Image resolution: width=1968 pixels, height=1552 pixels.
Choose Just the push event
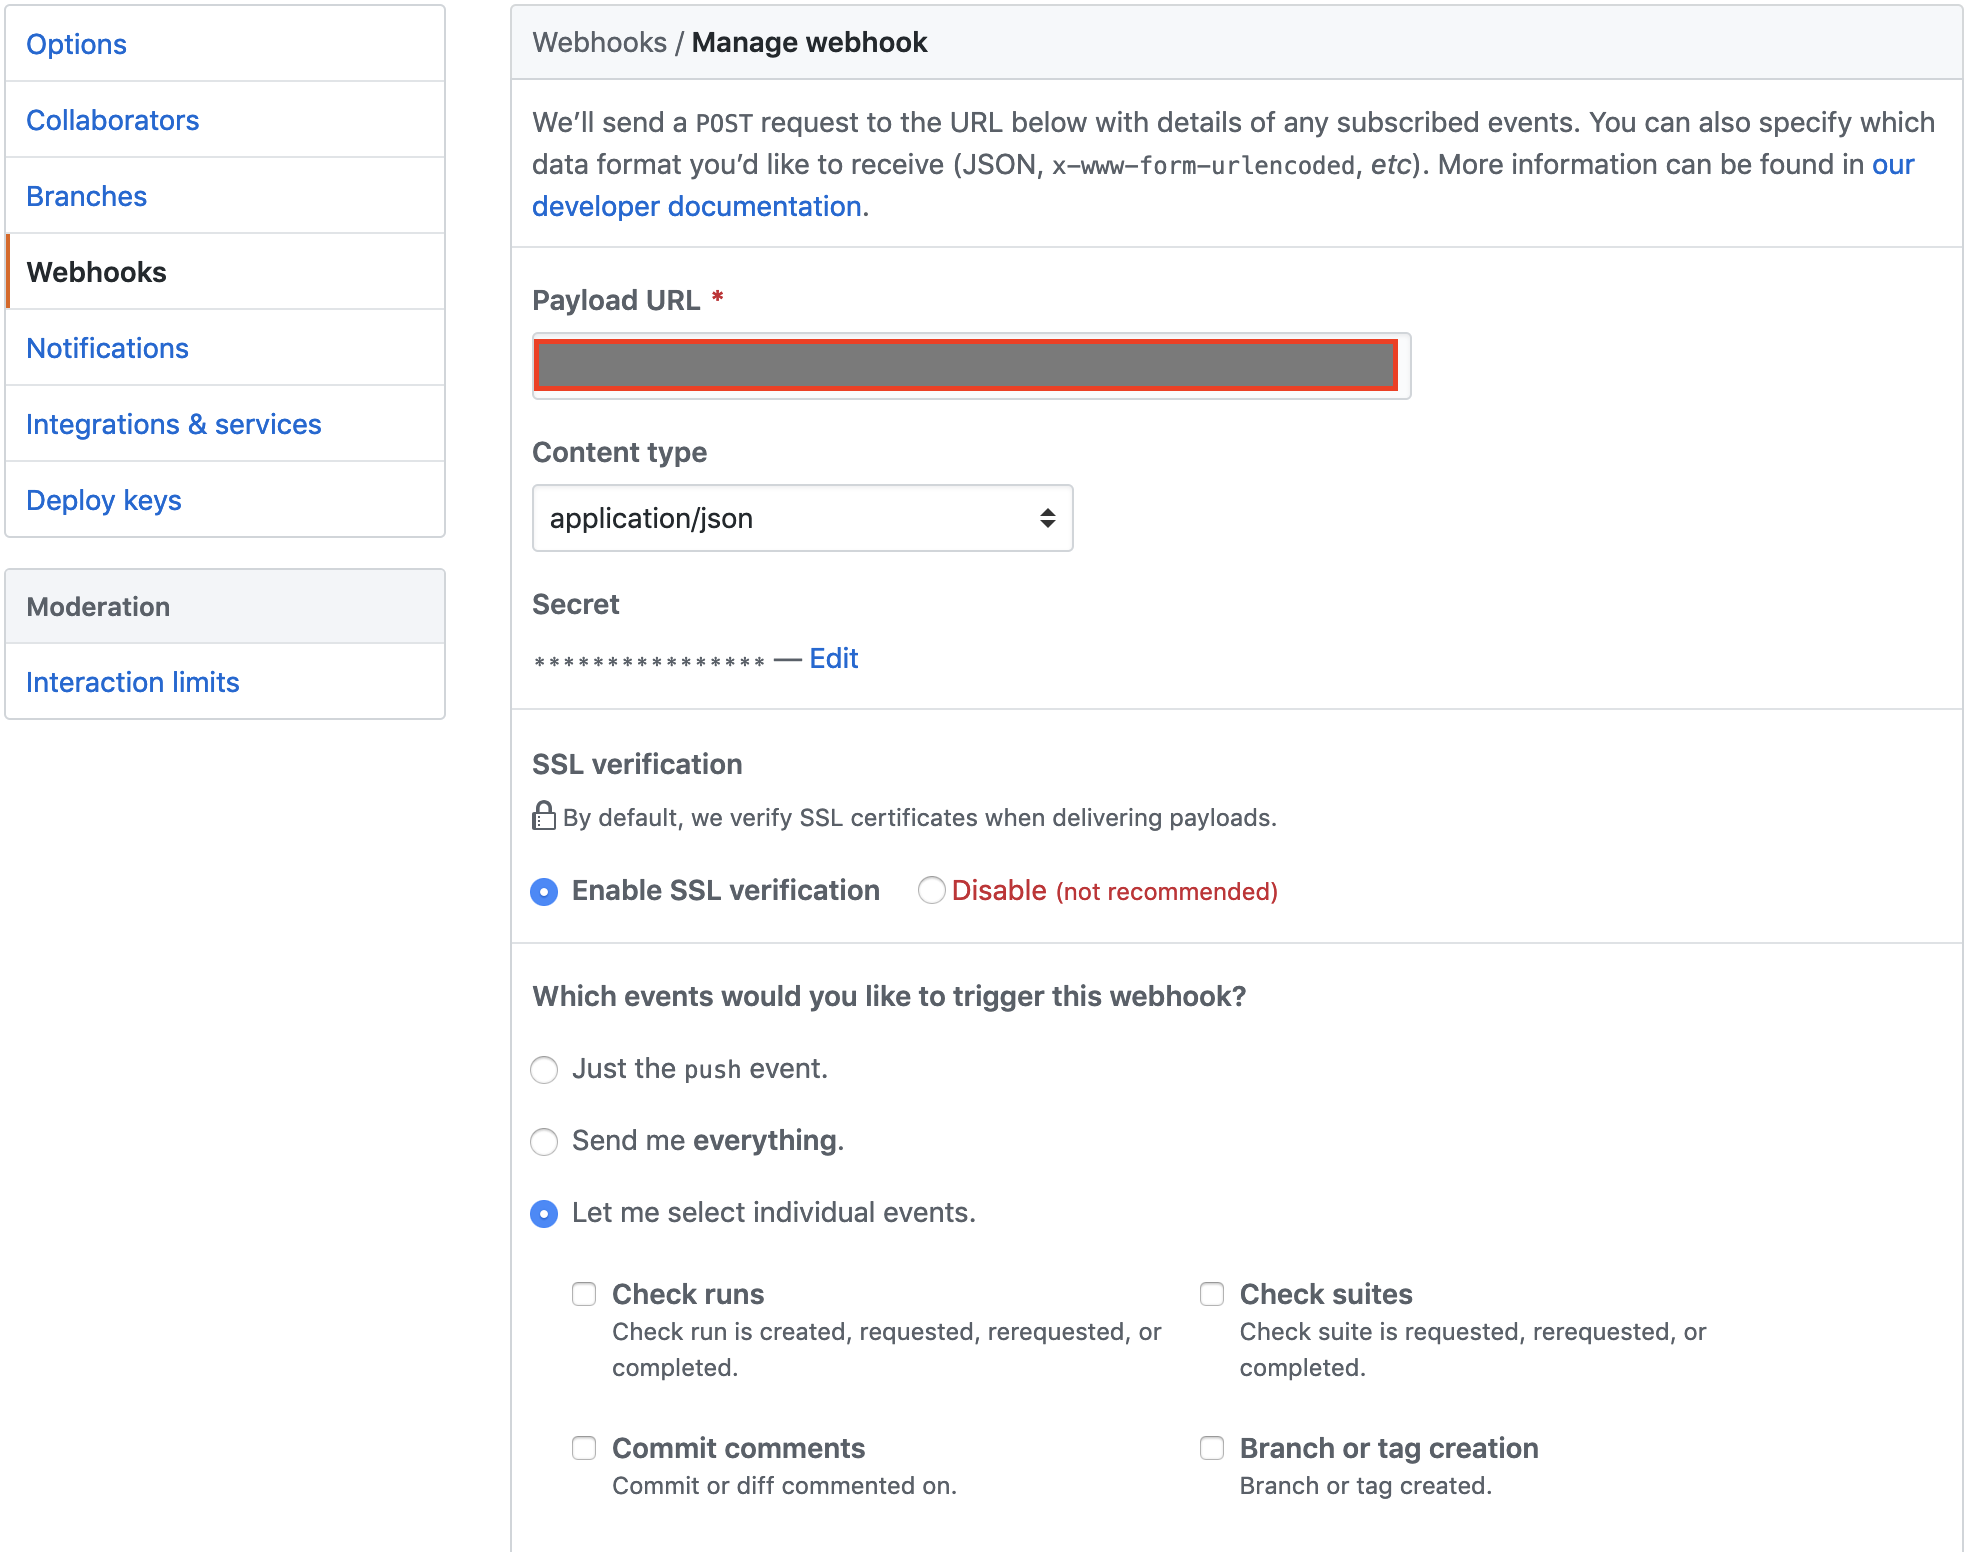(x=544, y=1070)
